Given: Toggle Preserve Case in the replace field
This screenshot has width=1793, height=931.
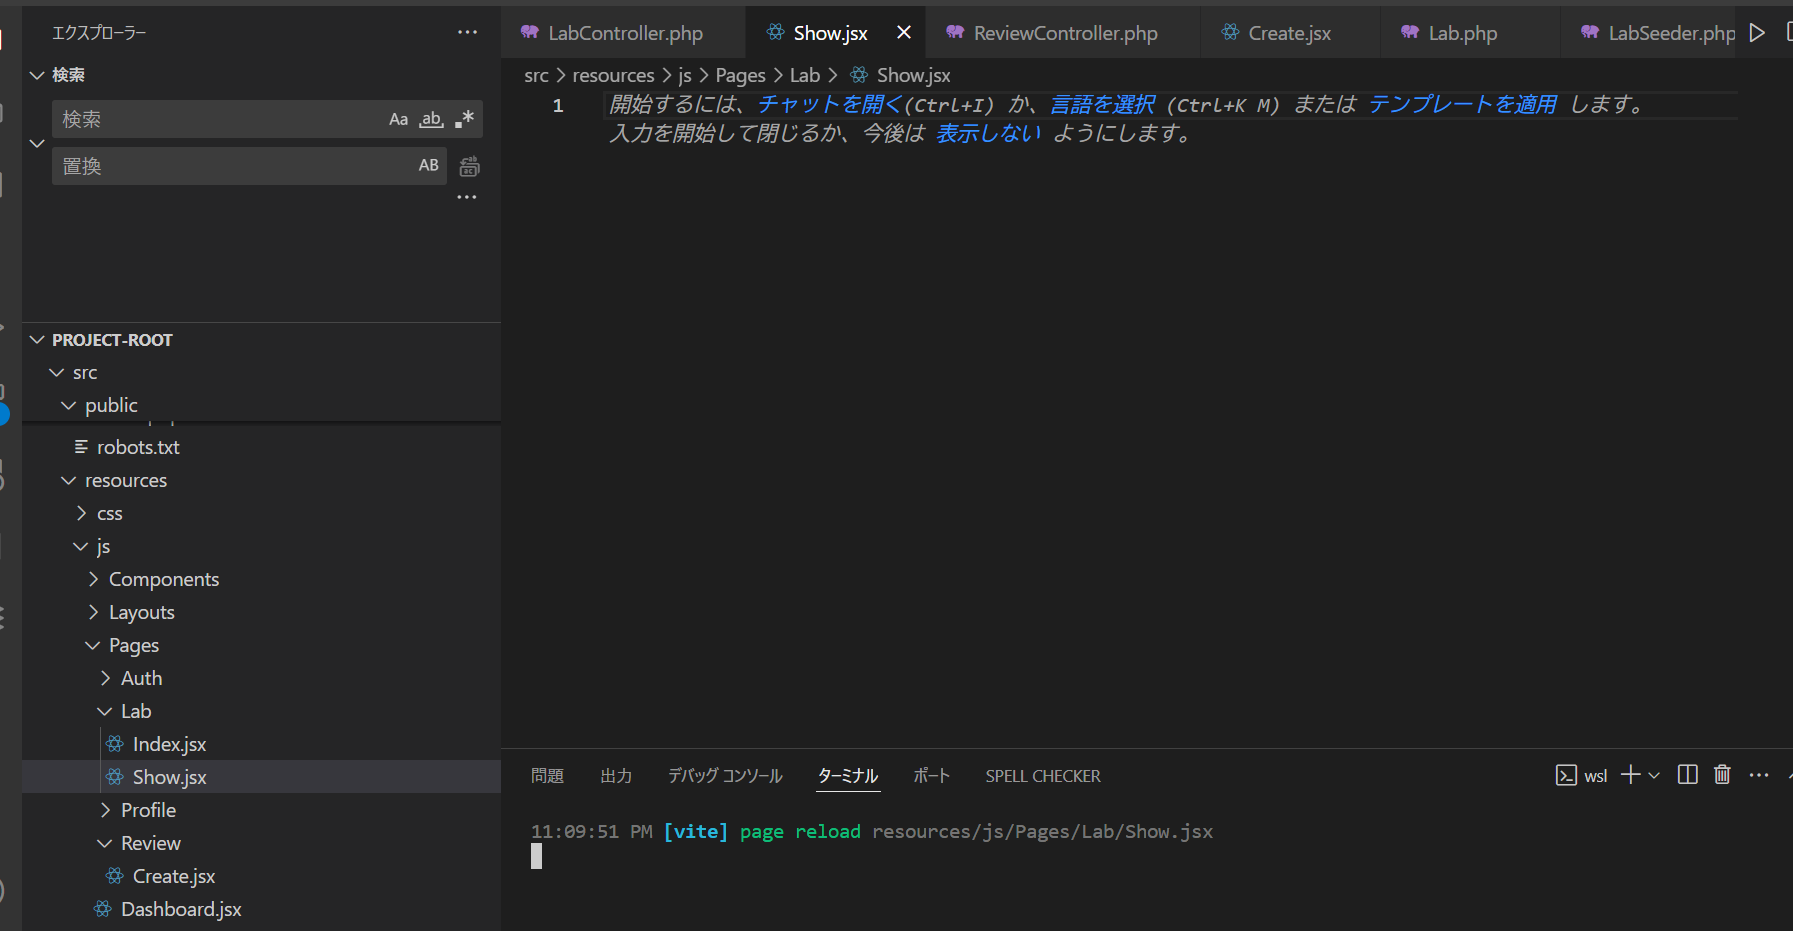Looking at the screenshot, I should (428, 166).
